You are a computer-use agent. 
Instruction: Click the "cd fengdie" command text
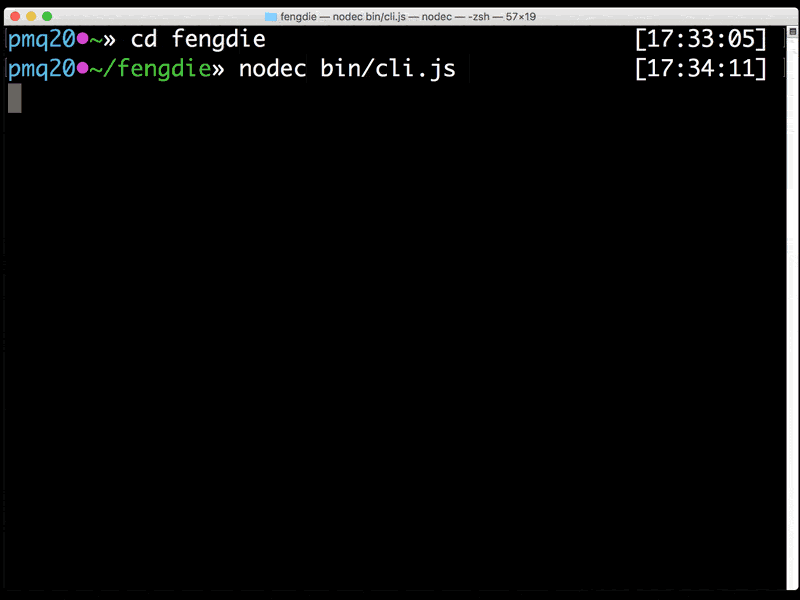[x=198, y=39]
